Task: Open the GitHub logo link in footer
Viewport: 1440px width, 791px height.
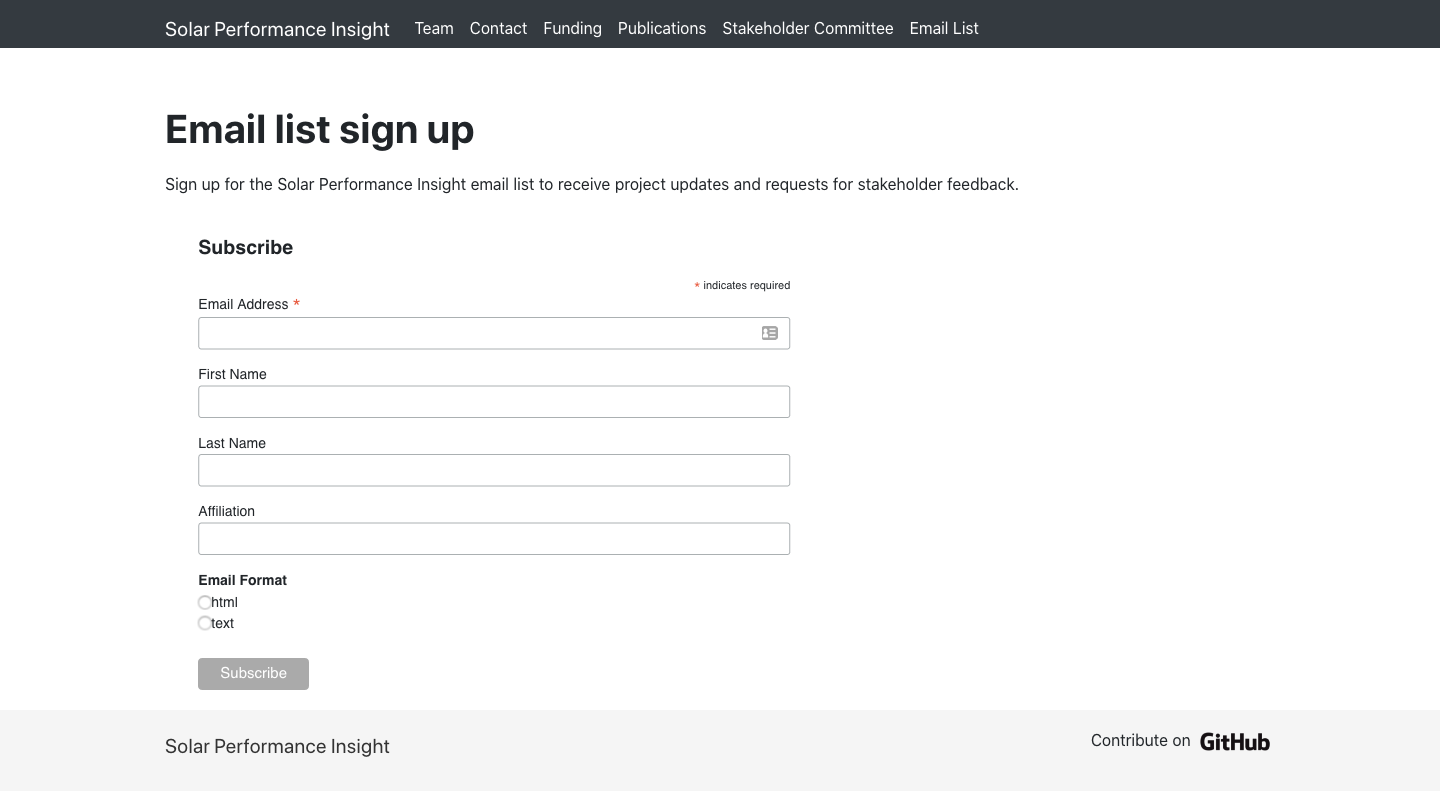Action: 1235,742
